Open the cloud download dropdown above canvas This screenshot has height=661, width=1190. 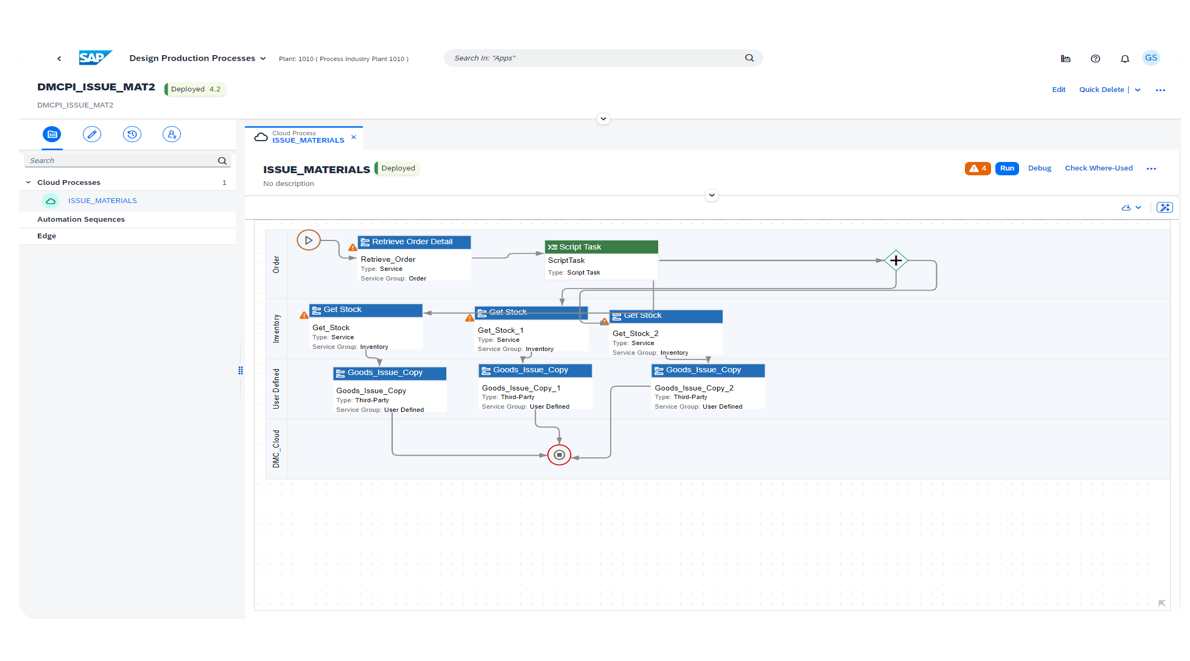(x=1132, y=208)
